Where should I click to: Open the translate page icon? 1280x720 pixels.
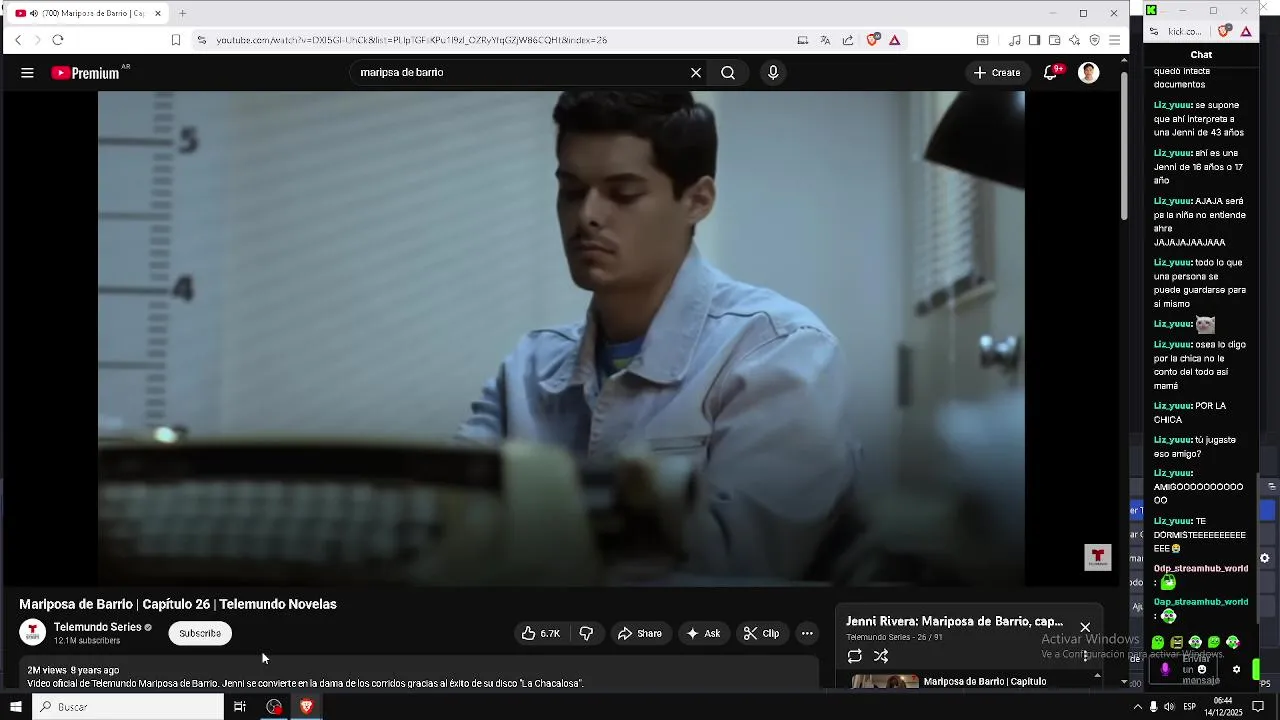[x=825, y=40]
